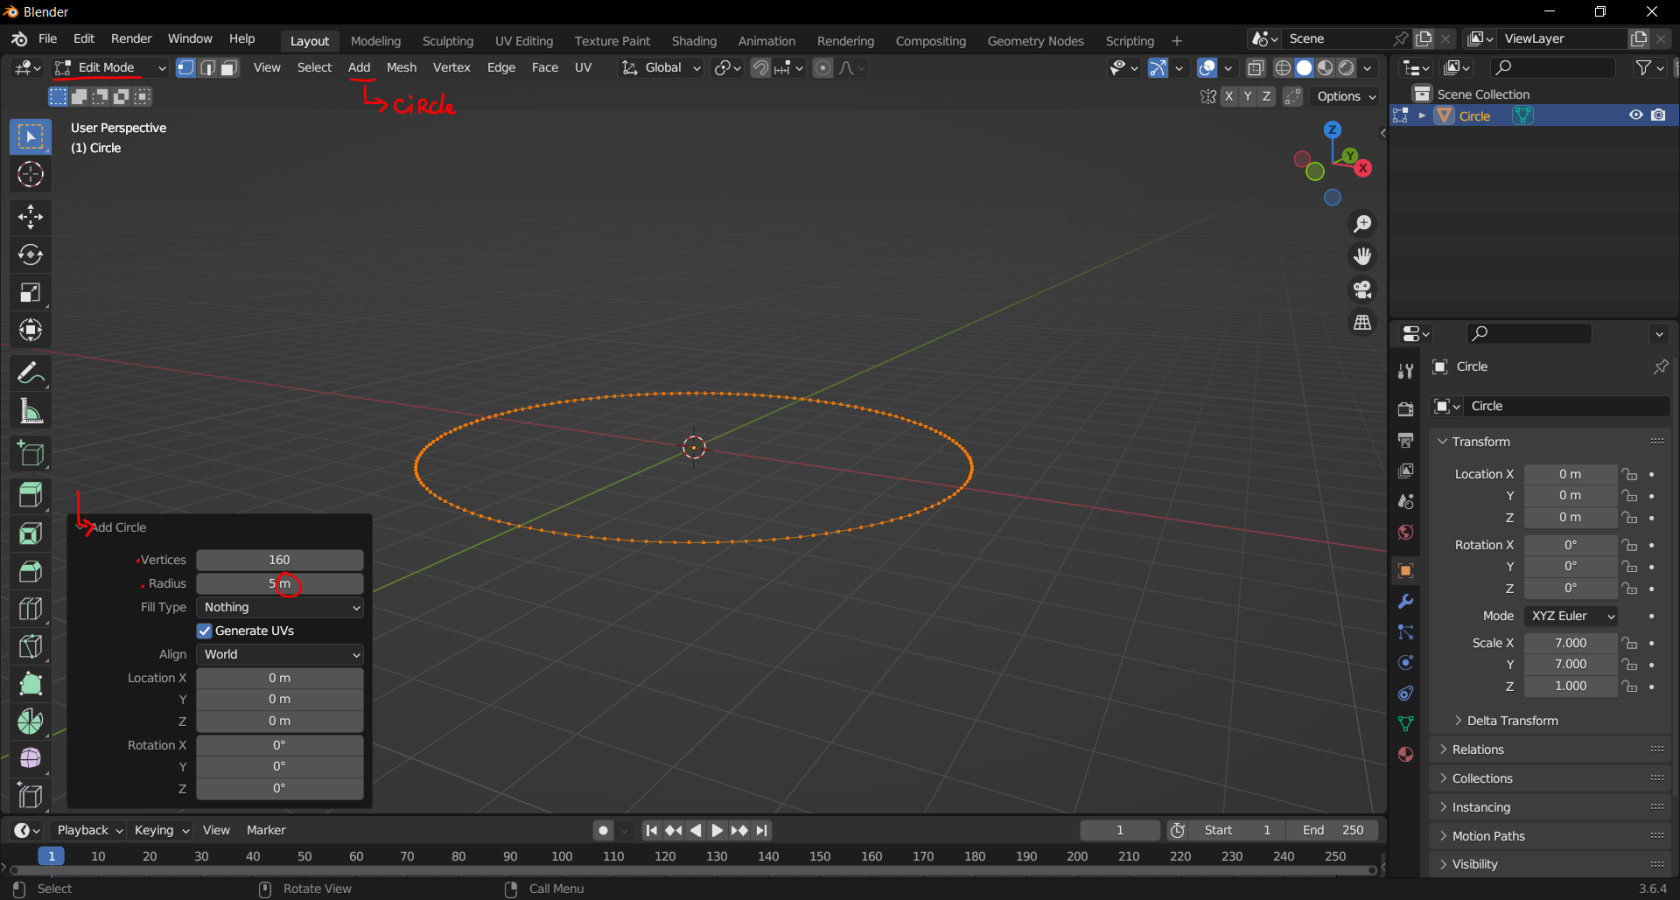Viewport: 1680px width, 900px height.
Task: Open Fill Type Nothing dropdown
Action: tap(280, 607)
